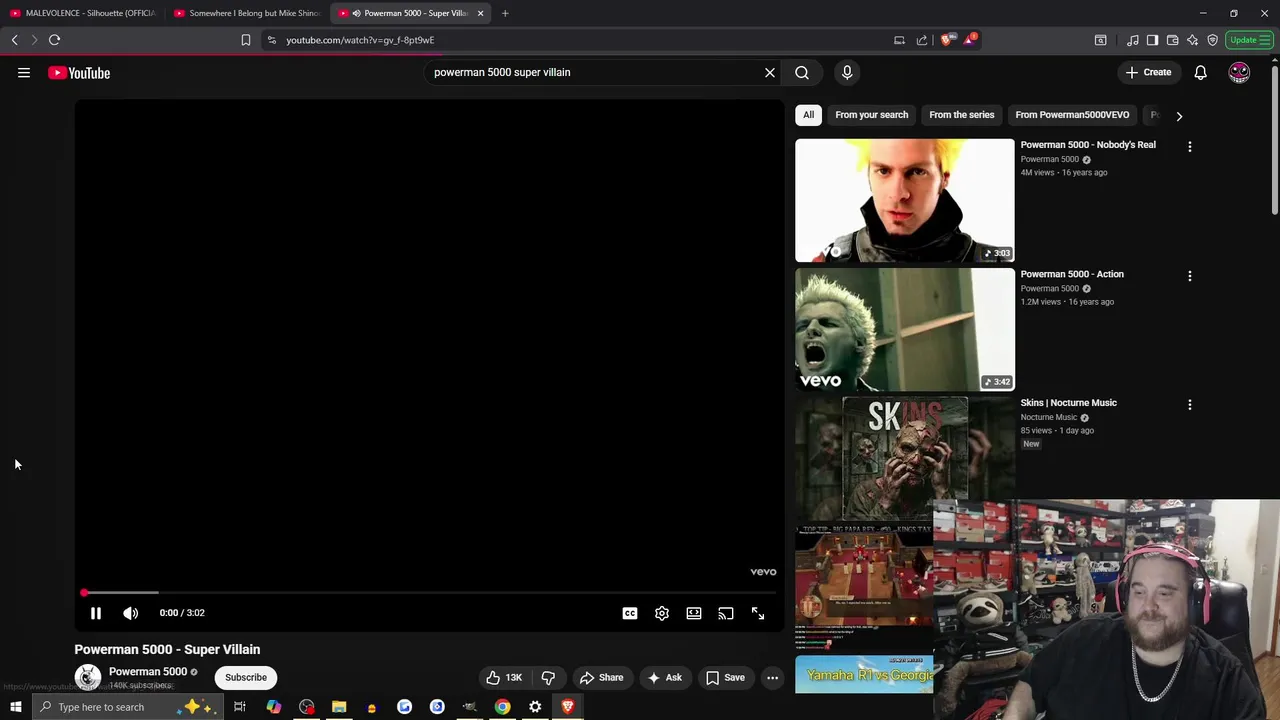Image resolution: width=1280 pixels, height=720 pixels.
Task: Dislike the Super Villain video
Action: (x=548, y=677)
